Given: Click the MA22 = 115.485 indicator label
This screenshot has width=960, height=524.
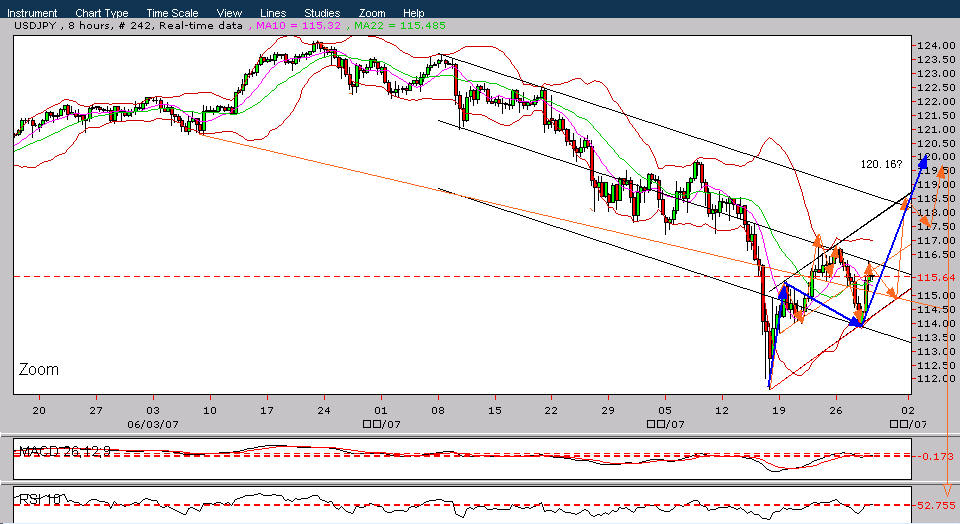Looking at the screenshot, I should click(x=400, y=26).
